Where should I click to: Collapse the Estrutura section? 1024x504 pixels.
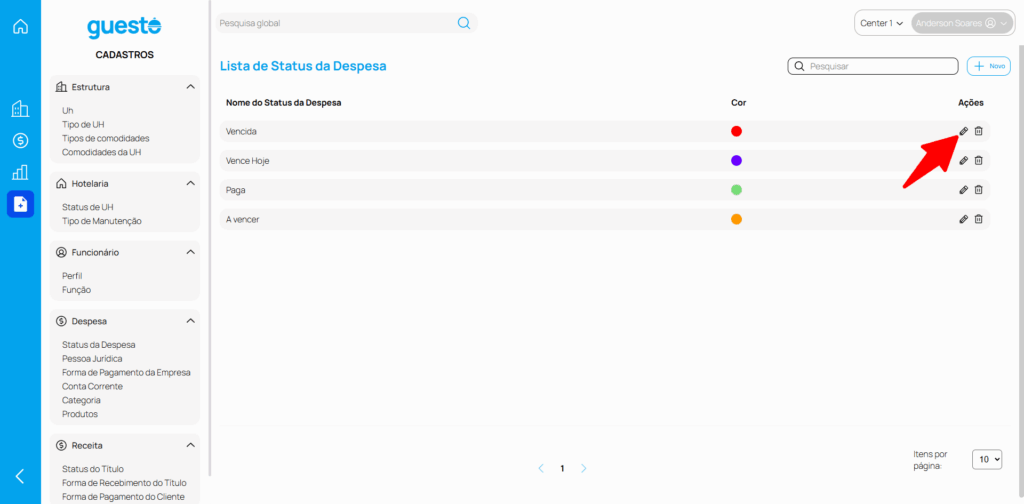[x=190, y=87]
